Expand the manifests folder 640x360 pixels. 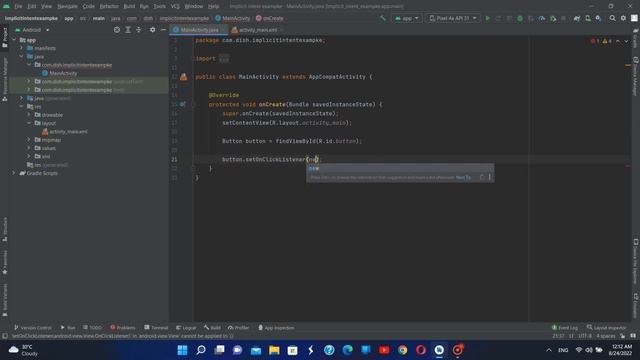pos(22,48)
